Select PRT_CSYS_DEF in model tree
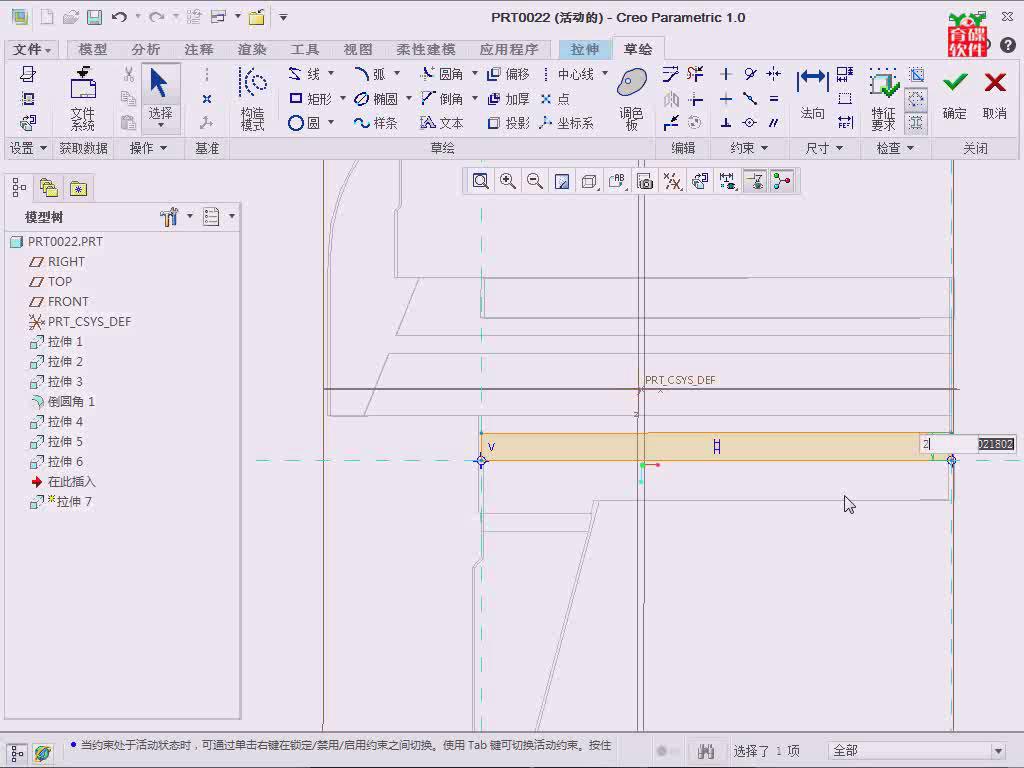Image resolution: width=1024 pixels, height=768 pixels. (80, 321)
